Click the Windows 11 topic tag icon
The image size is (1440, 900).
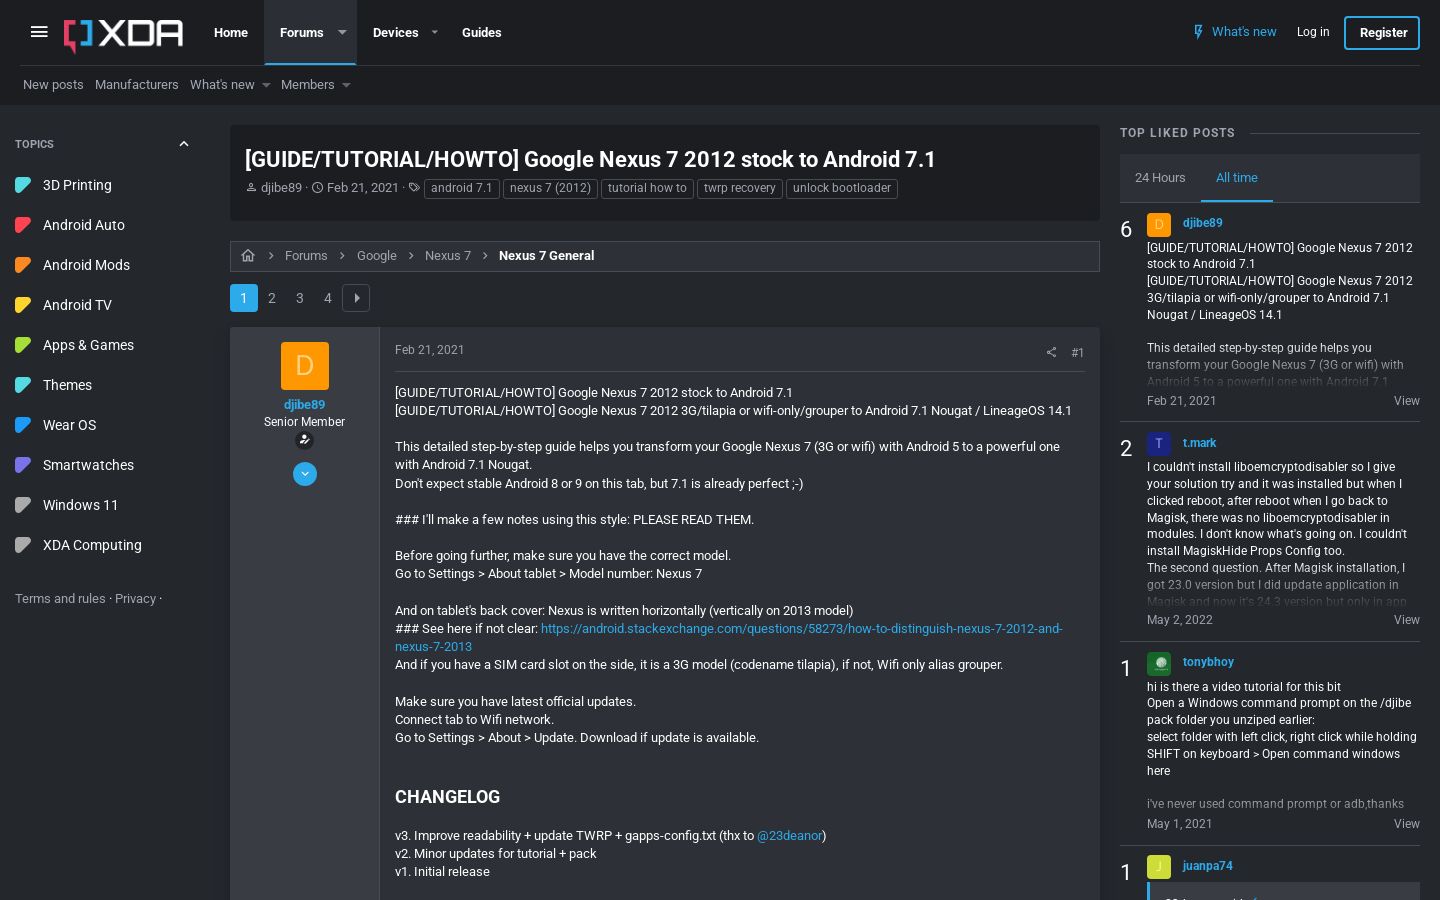pyautogui.click(x=24, y=505)
